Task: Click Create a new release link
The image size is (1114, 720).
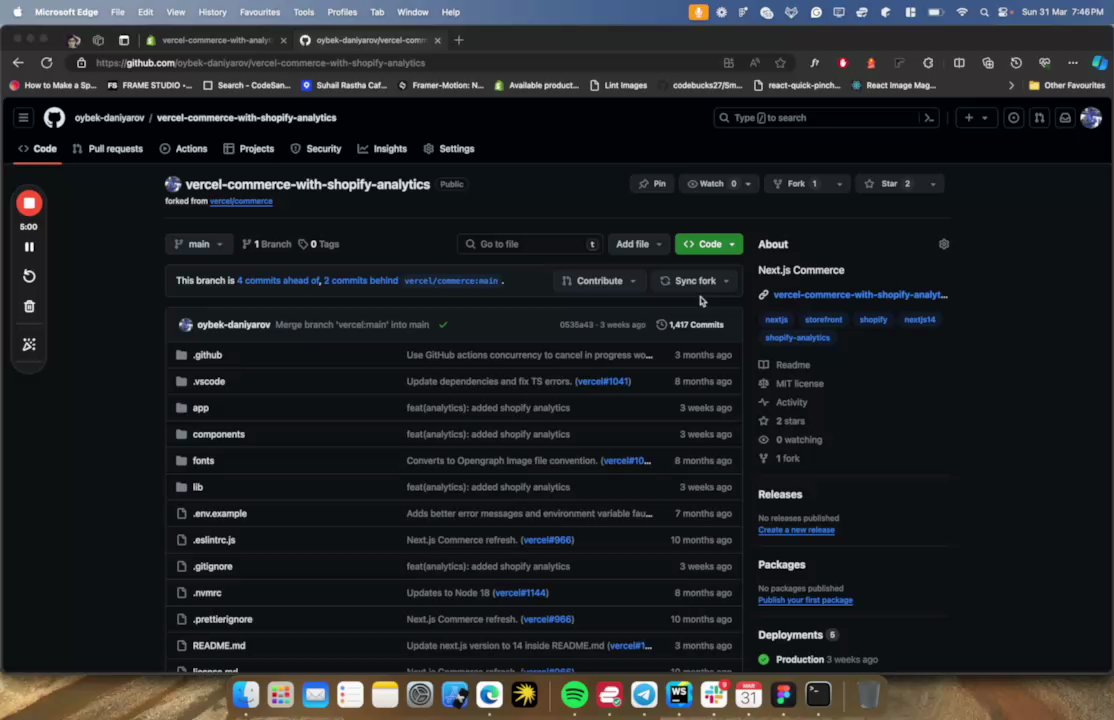Action: (796, 530)
